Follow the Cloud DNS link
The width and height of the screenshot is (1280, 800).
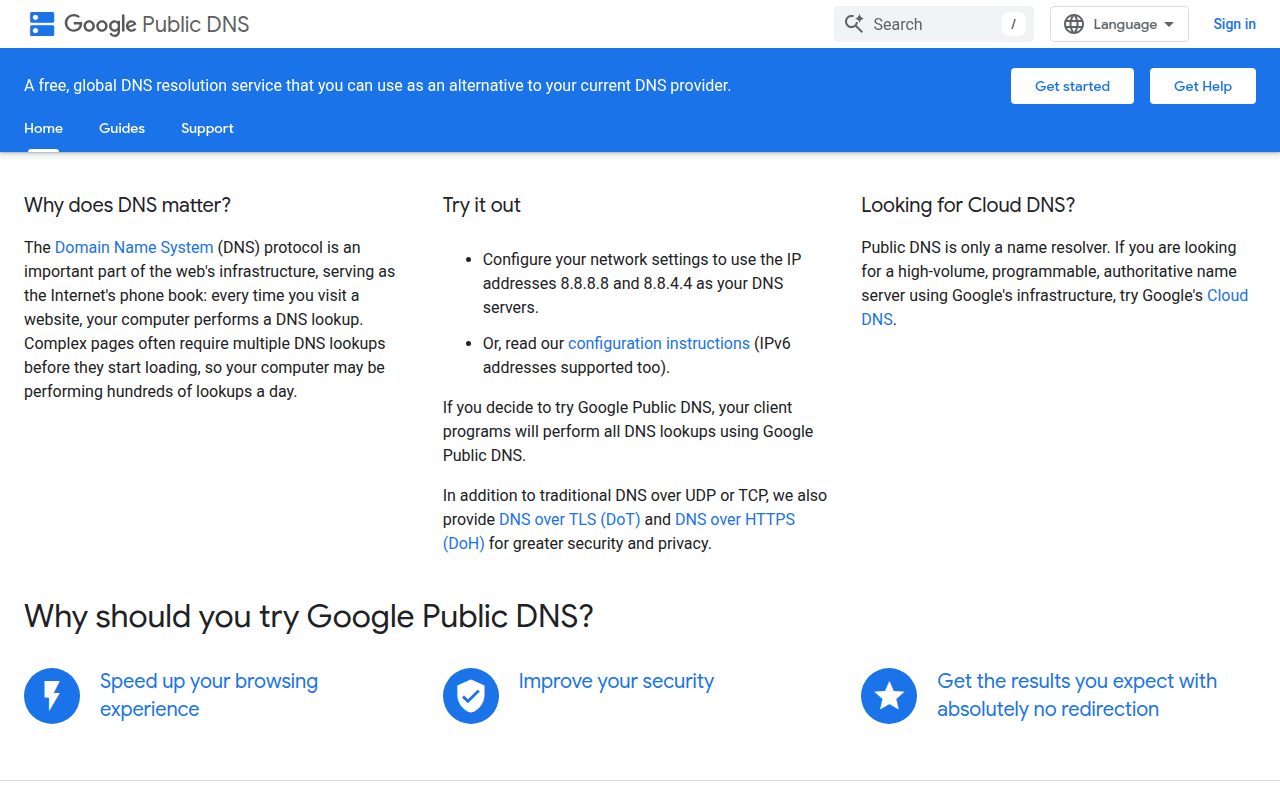pos(1227,295)
